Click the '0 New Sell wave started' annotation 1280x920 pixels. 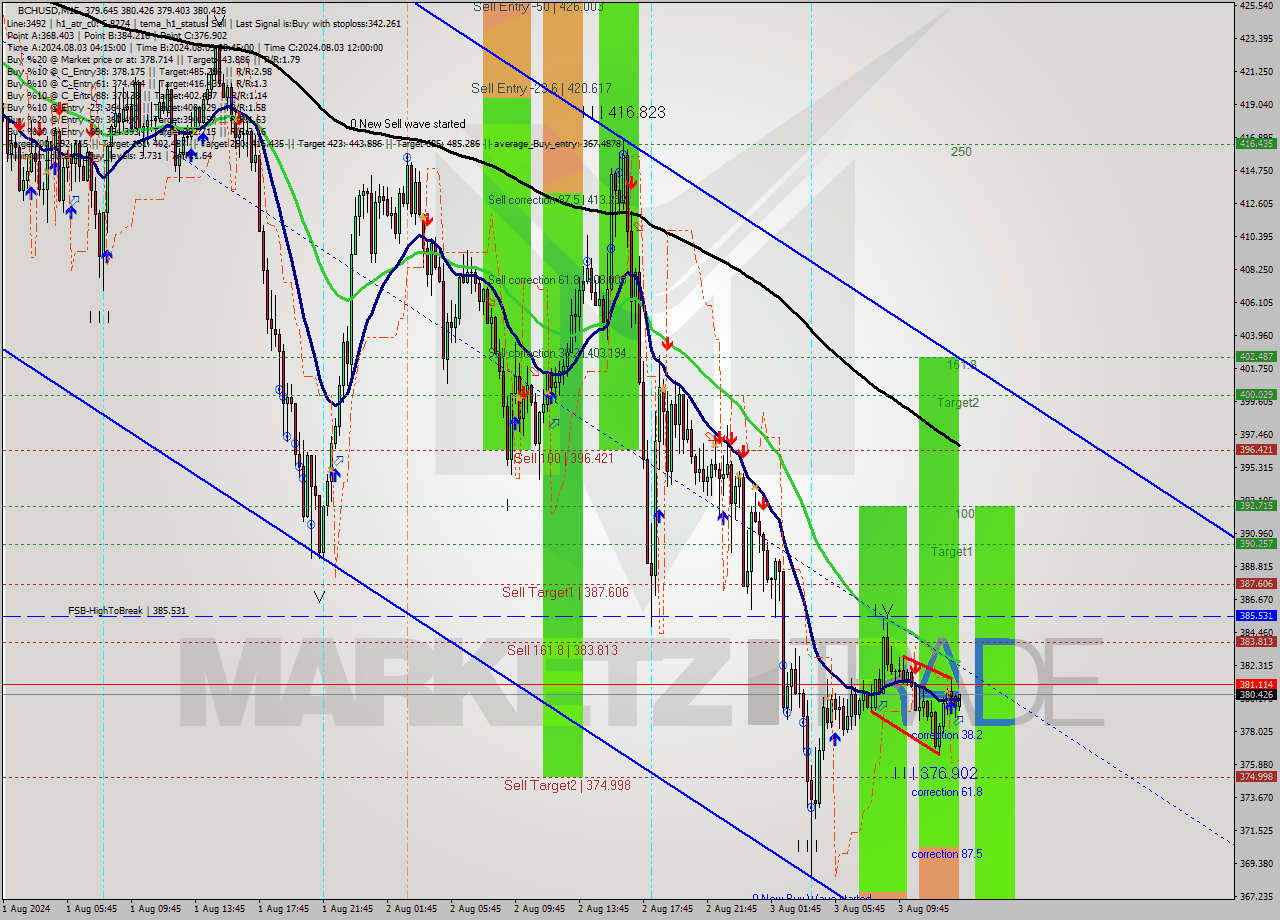click(x=407, y=124)
